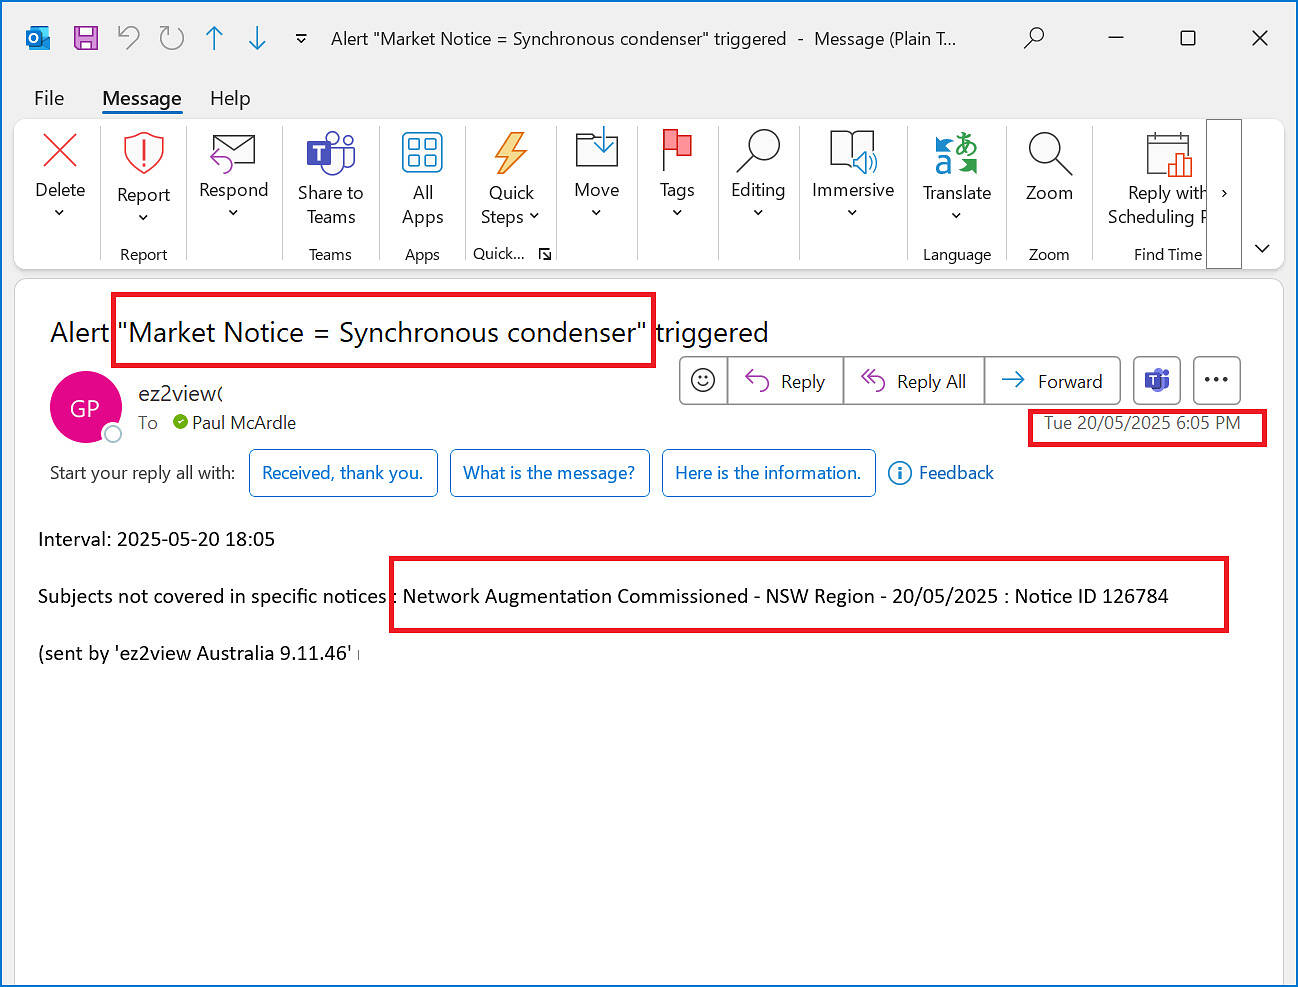Click the Tags flag icon
Image resolution: width=1298 pixels, height=987 pixels.
click(x=677, y=149)
